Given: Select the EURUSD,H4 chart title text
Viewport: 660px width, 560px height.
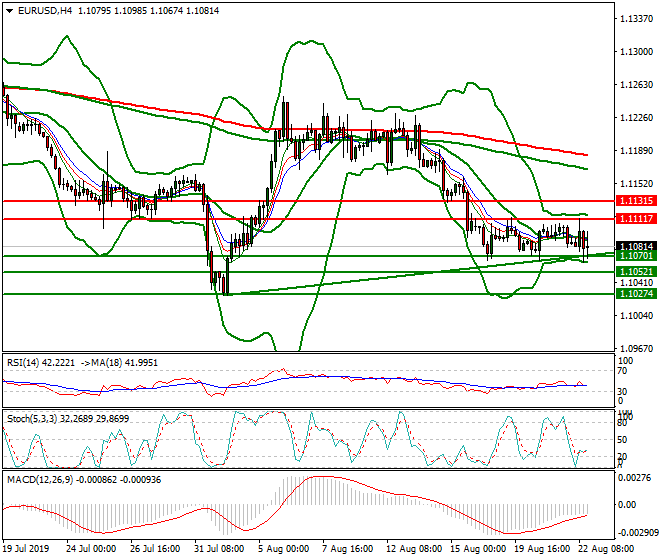Looking at the screenshot, I should coord(45,11).
